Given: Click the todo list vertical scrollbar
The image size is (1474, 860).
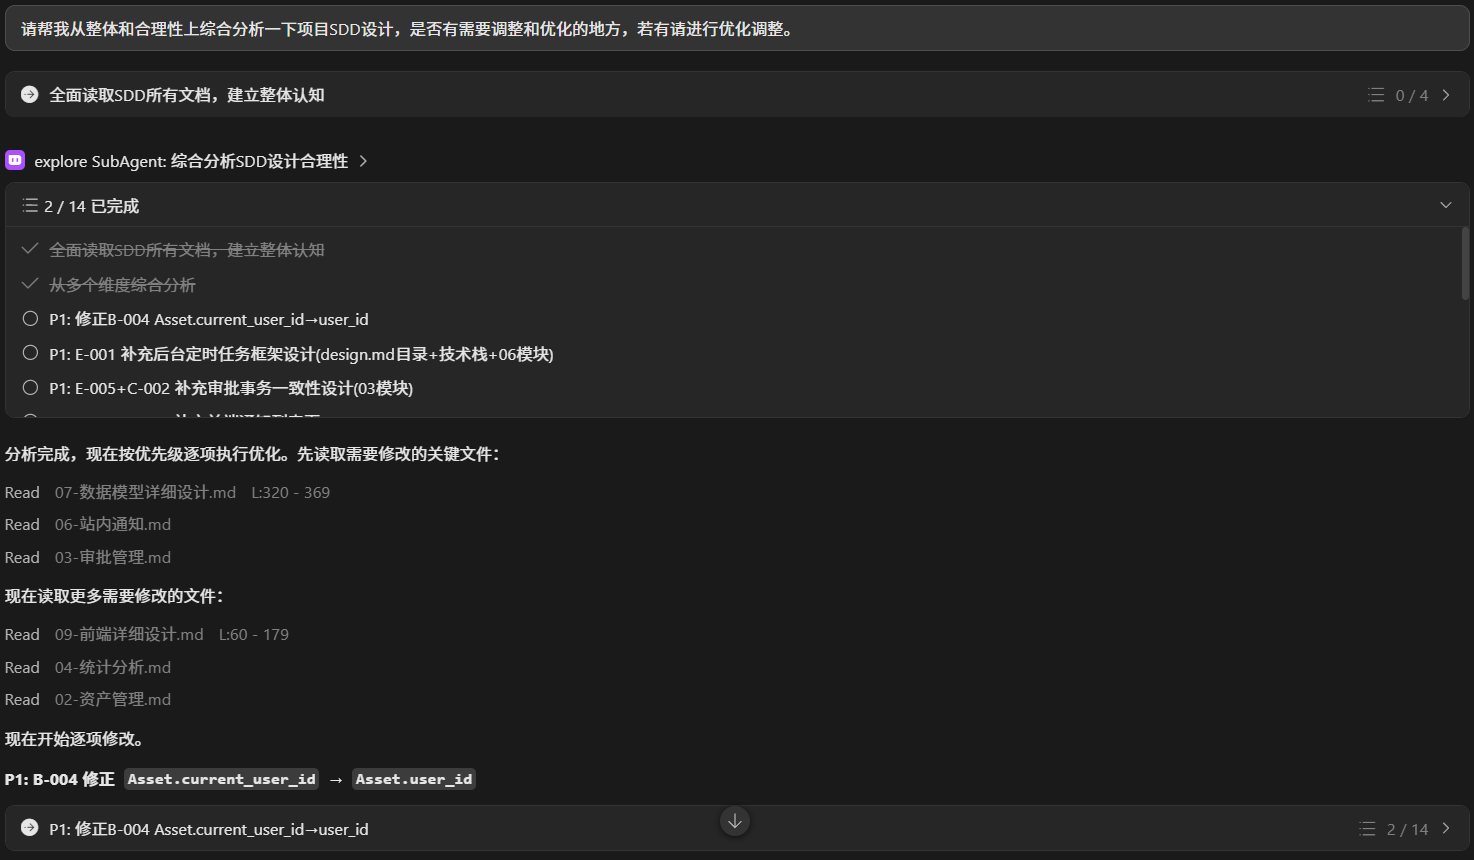Looking at the screenshot, I should (x=1465, y=264).
